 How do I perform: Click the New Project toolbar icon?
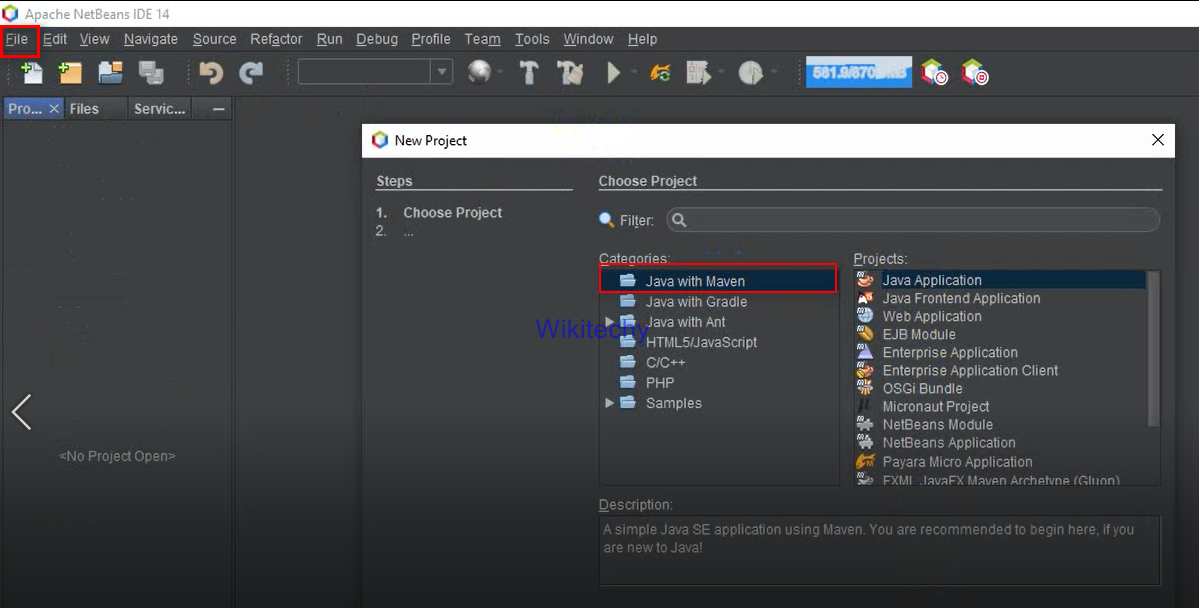tap(70, 73)
